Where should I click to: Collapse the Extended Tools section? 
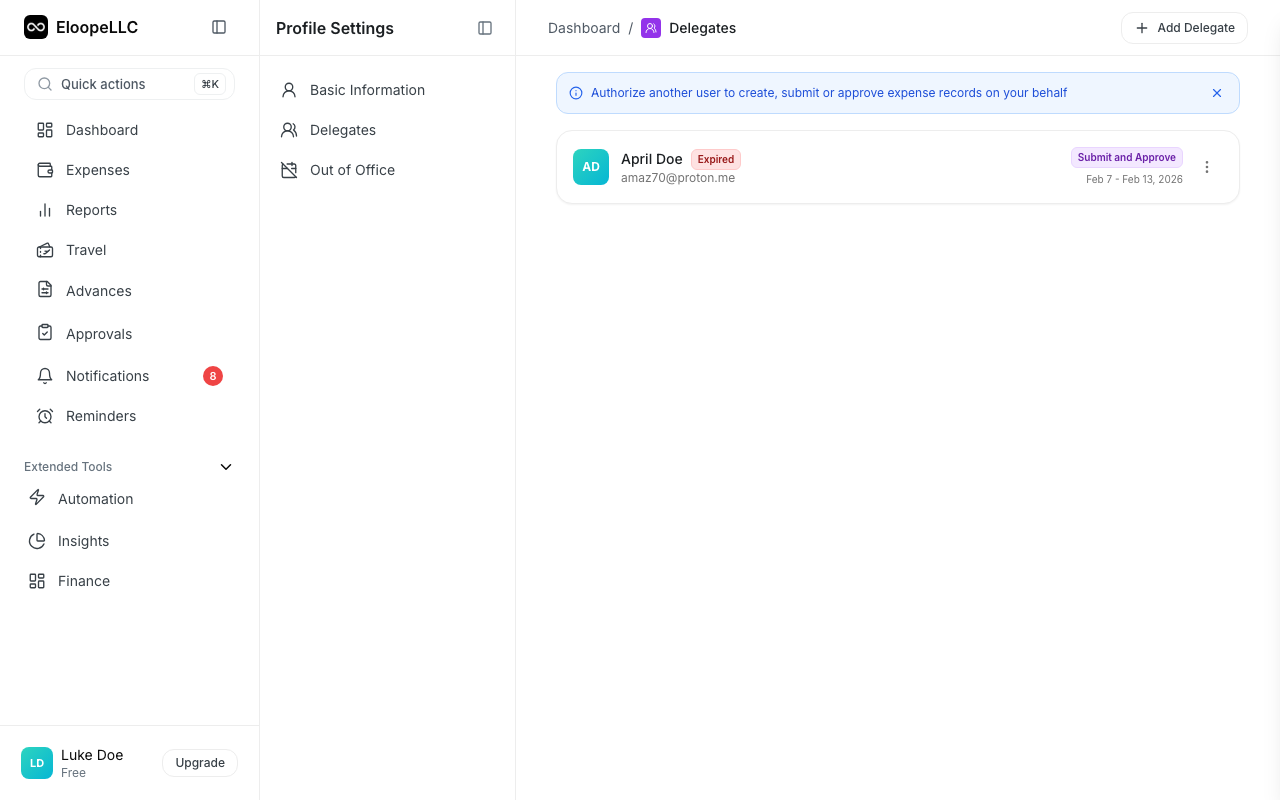pos(226,467)
